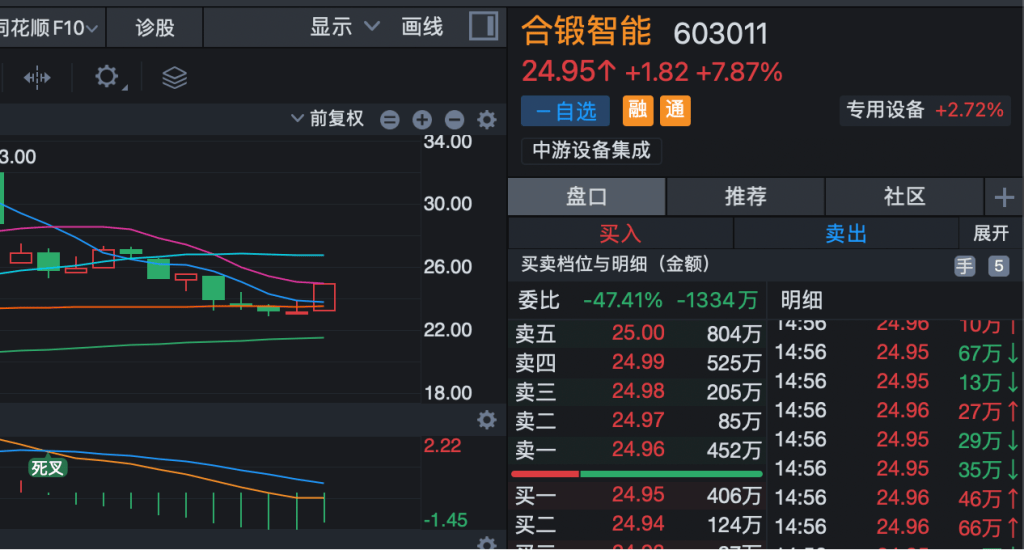Switch to the 社区 tab
This screenshot has width=1024, height=550.
point(904,197)
